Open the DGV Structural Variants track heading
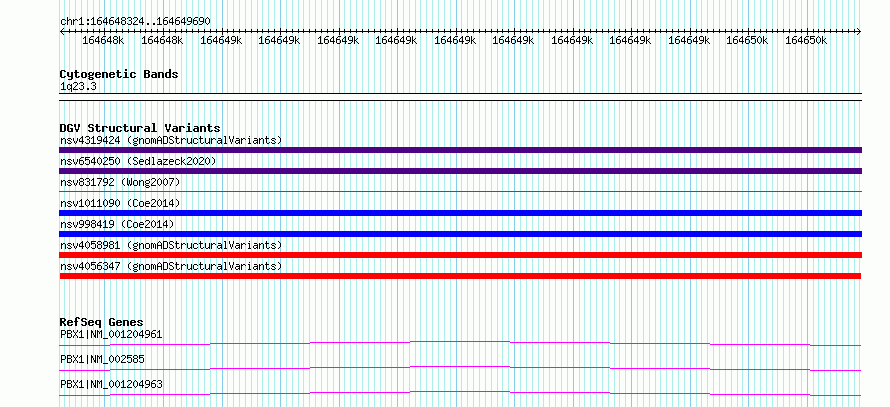 coord(140,128)
